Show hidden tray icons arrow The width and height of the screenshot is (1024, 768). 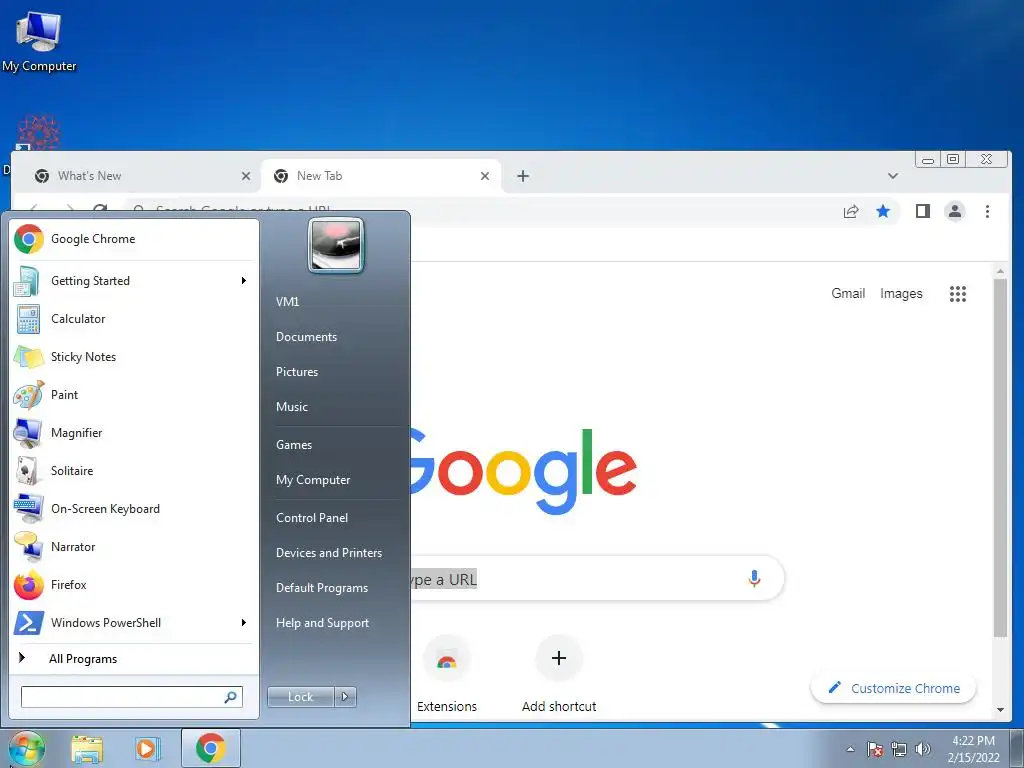850,749
